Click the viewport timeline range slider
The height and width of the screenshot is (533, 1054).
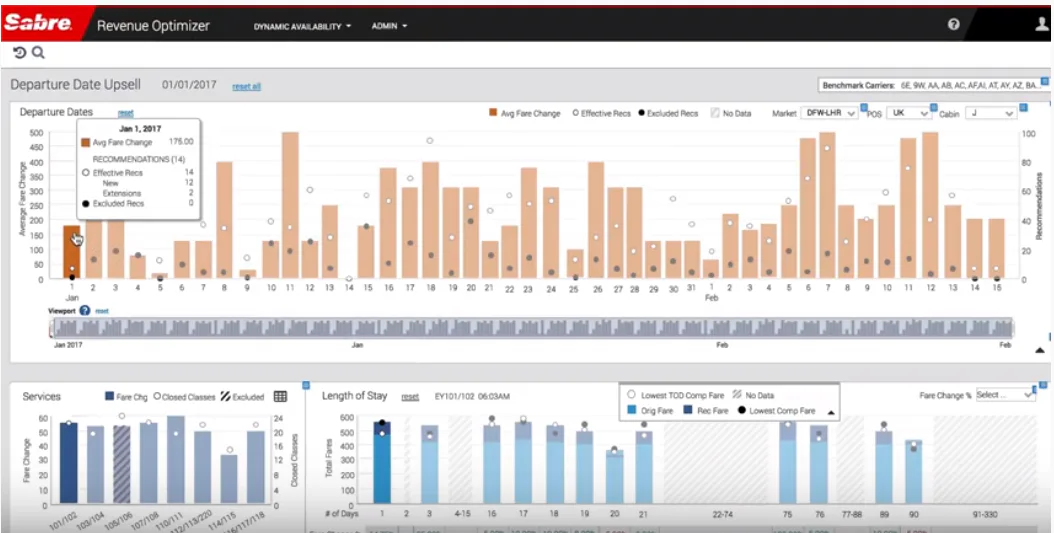point(531,328)
